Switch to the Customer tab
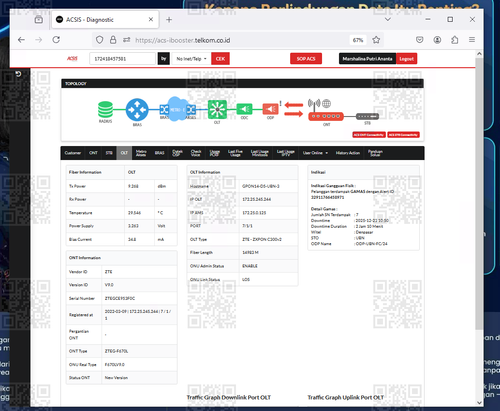Image resolution: width=500 pixels, height=411 pixels. pos(73,153)
